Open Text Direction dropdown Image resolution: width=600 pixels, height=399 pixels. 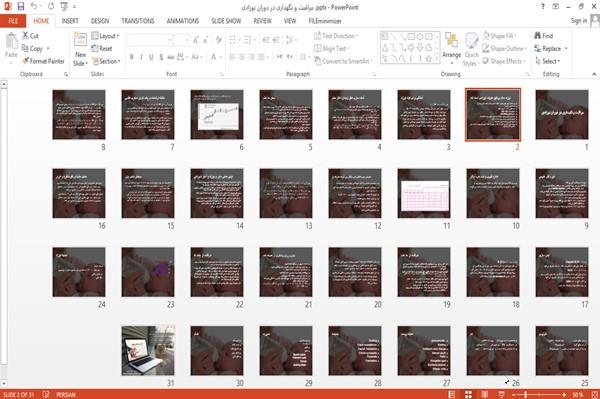click(336, 36)
